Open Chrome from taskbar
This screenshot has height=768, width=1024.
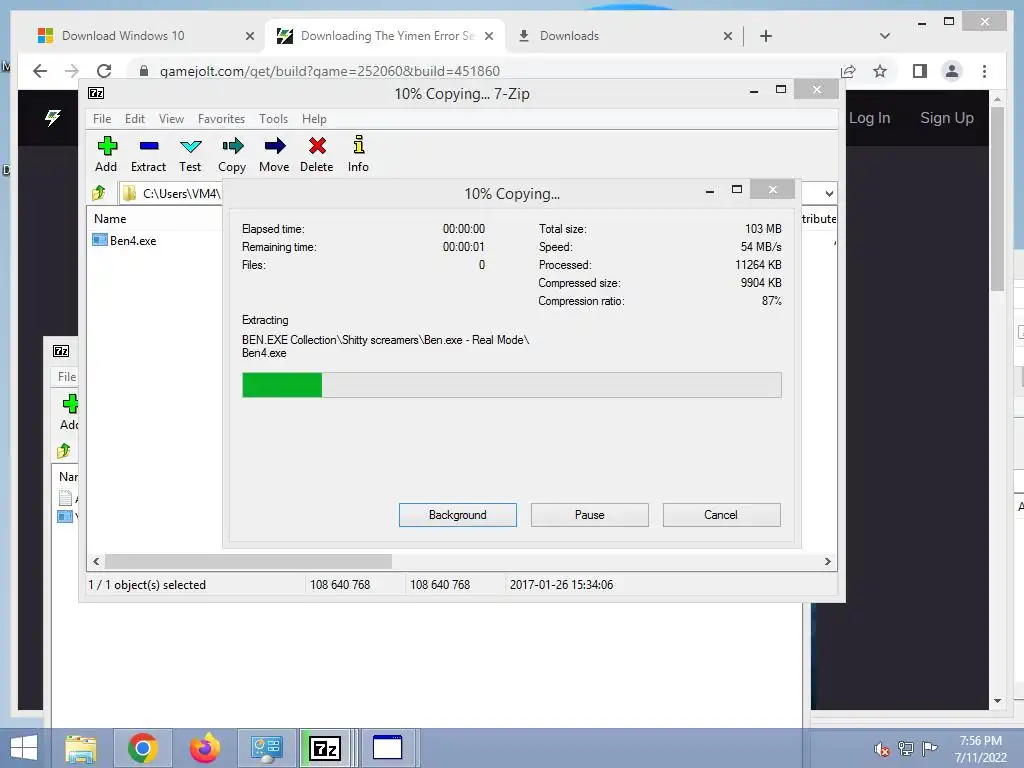click(142, 748)
